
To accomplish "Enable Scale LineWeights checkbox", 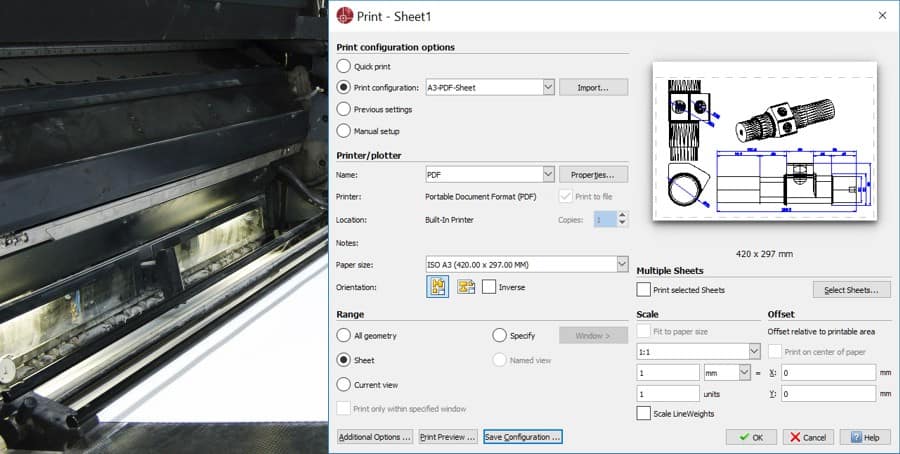I will pos(644,413).
